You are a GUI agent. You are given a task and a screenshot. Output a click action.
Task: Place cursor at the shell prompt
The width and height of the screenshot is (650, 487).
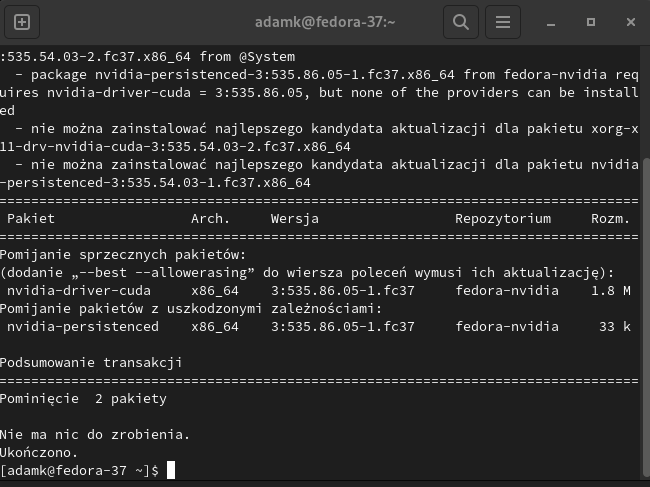171,470
